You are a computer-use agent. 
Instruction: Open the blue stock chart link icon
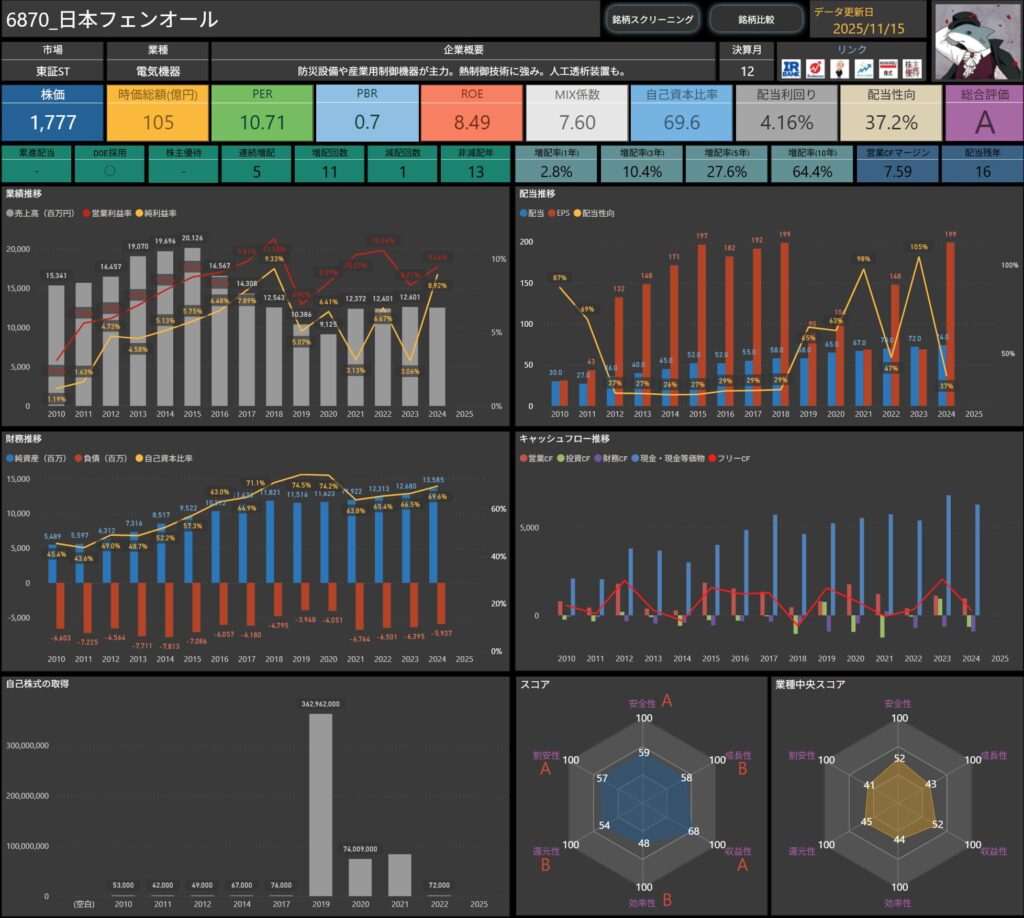click(x=863, y=68)
